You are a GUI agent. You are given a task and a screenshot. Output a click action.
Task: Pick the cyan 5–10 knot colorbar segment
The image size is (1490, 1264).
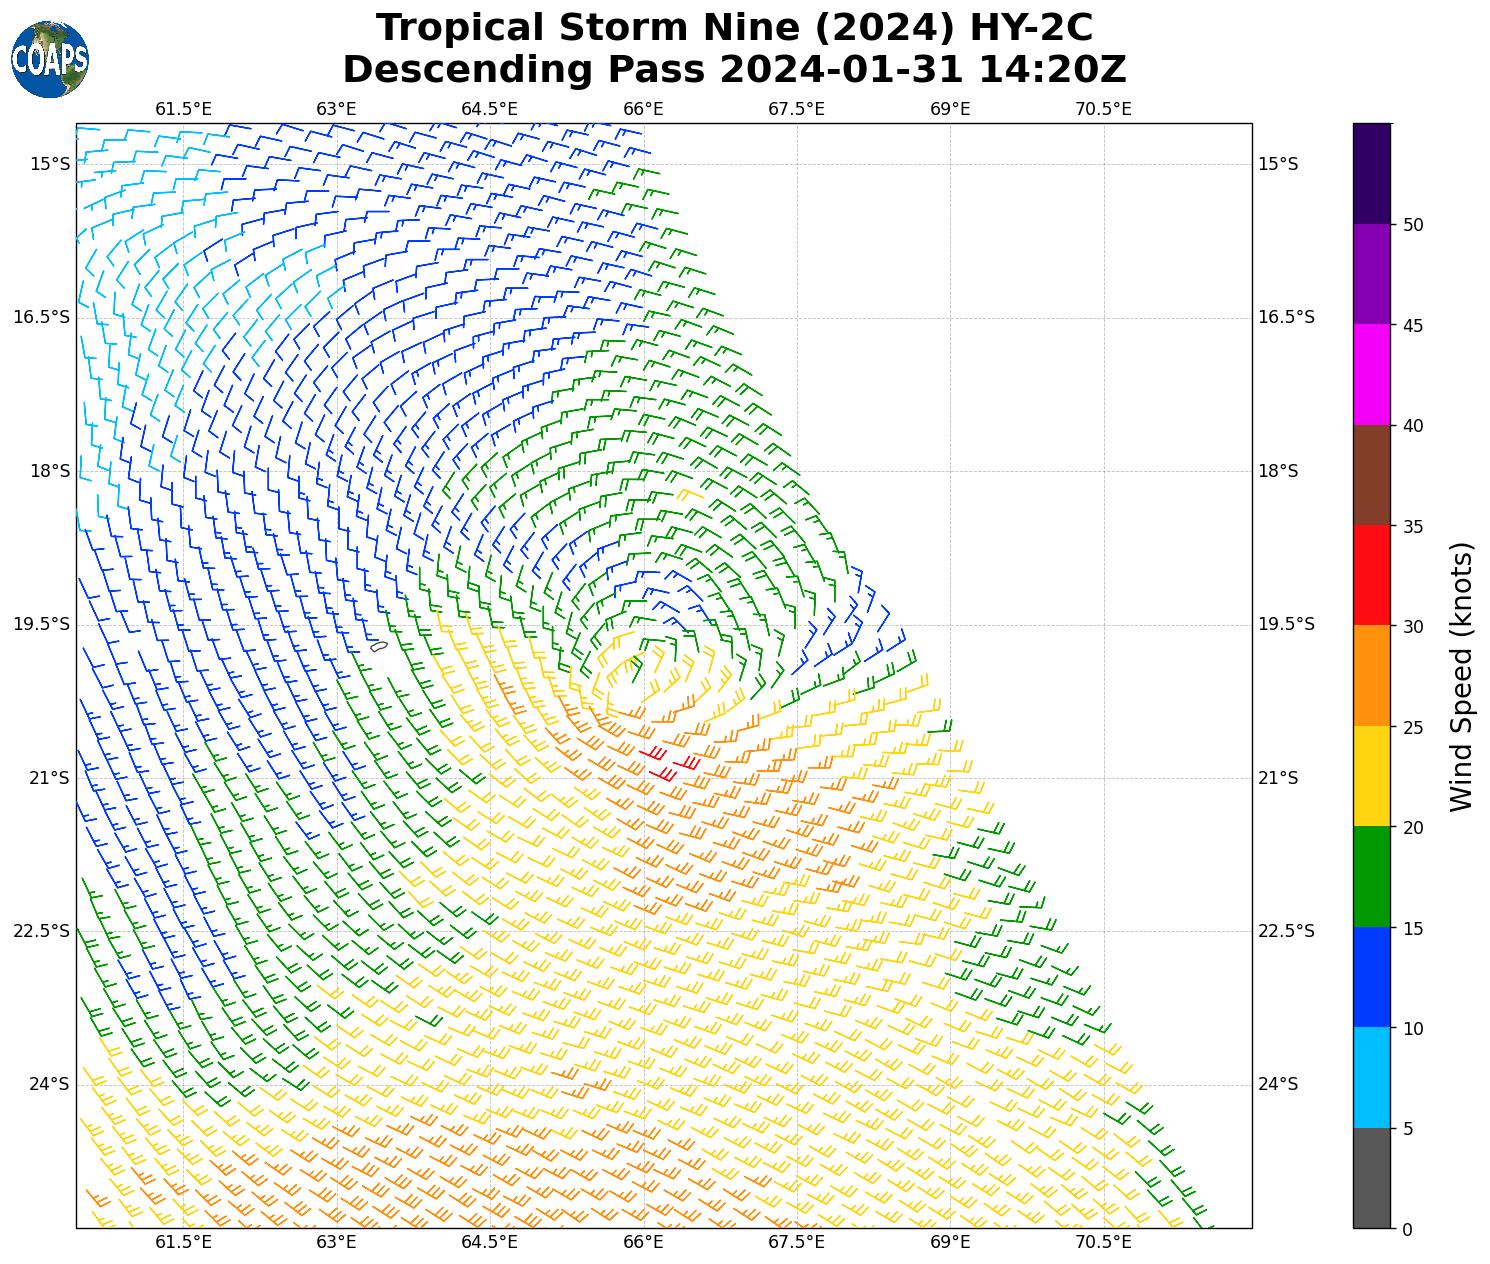tap(1371, 1077)
